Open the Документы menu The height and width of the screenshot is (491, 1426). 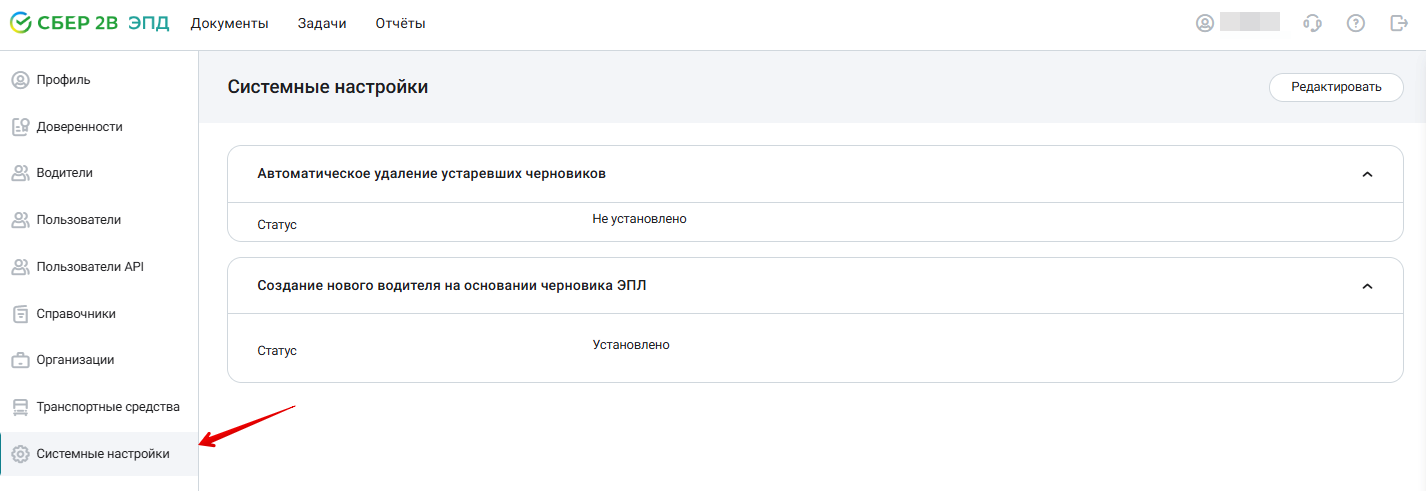tap(230, 24)
